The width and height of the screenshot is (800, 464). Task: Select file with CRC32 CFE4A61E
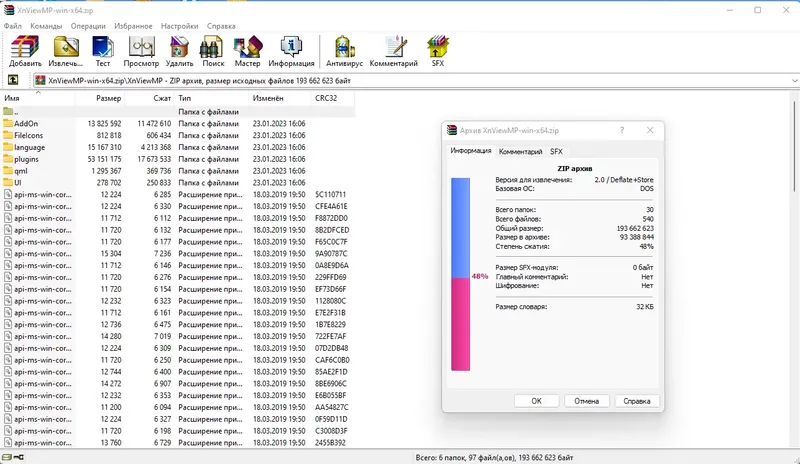tap(178, 206)
